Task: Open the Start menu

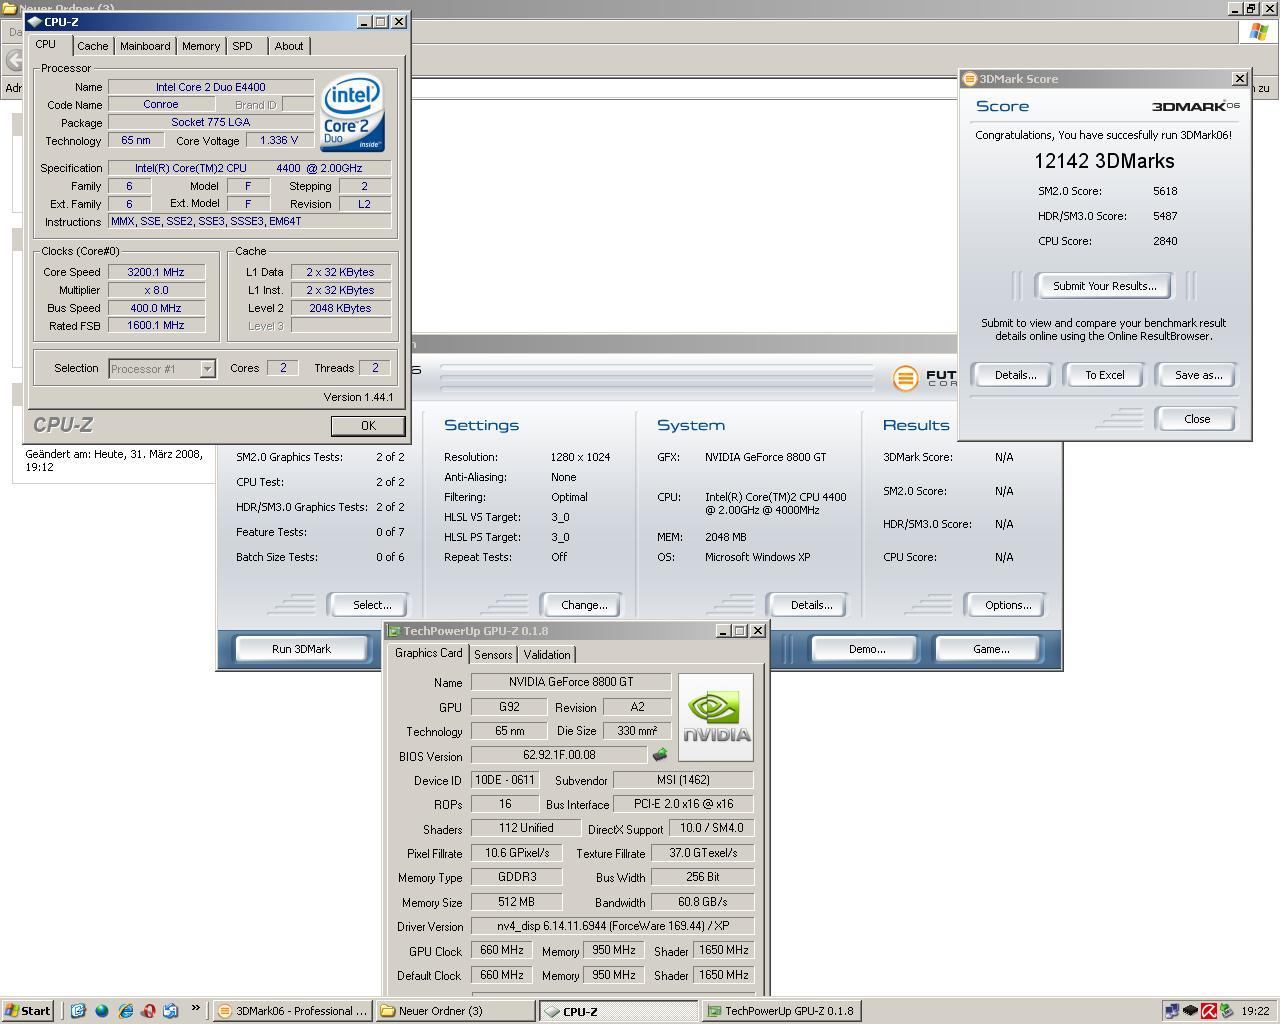Action: (x=27, y=1011)
